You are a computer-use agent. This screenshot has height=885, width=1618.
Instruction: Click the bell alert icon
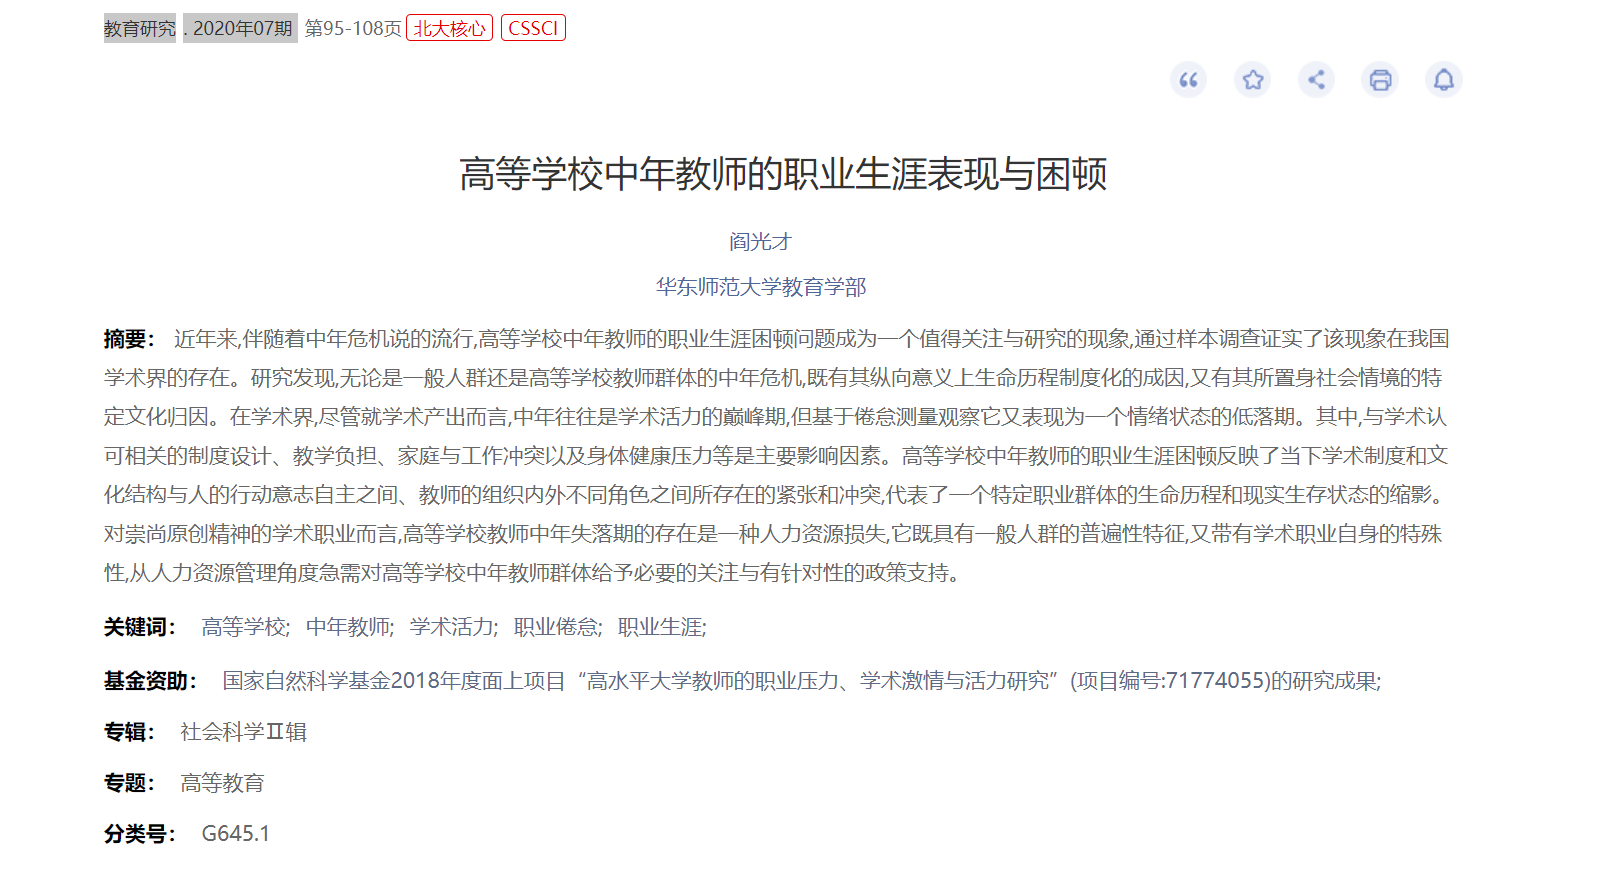[1444, 80]
